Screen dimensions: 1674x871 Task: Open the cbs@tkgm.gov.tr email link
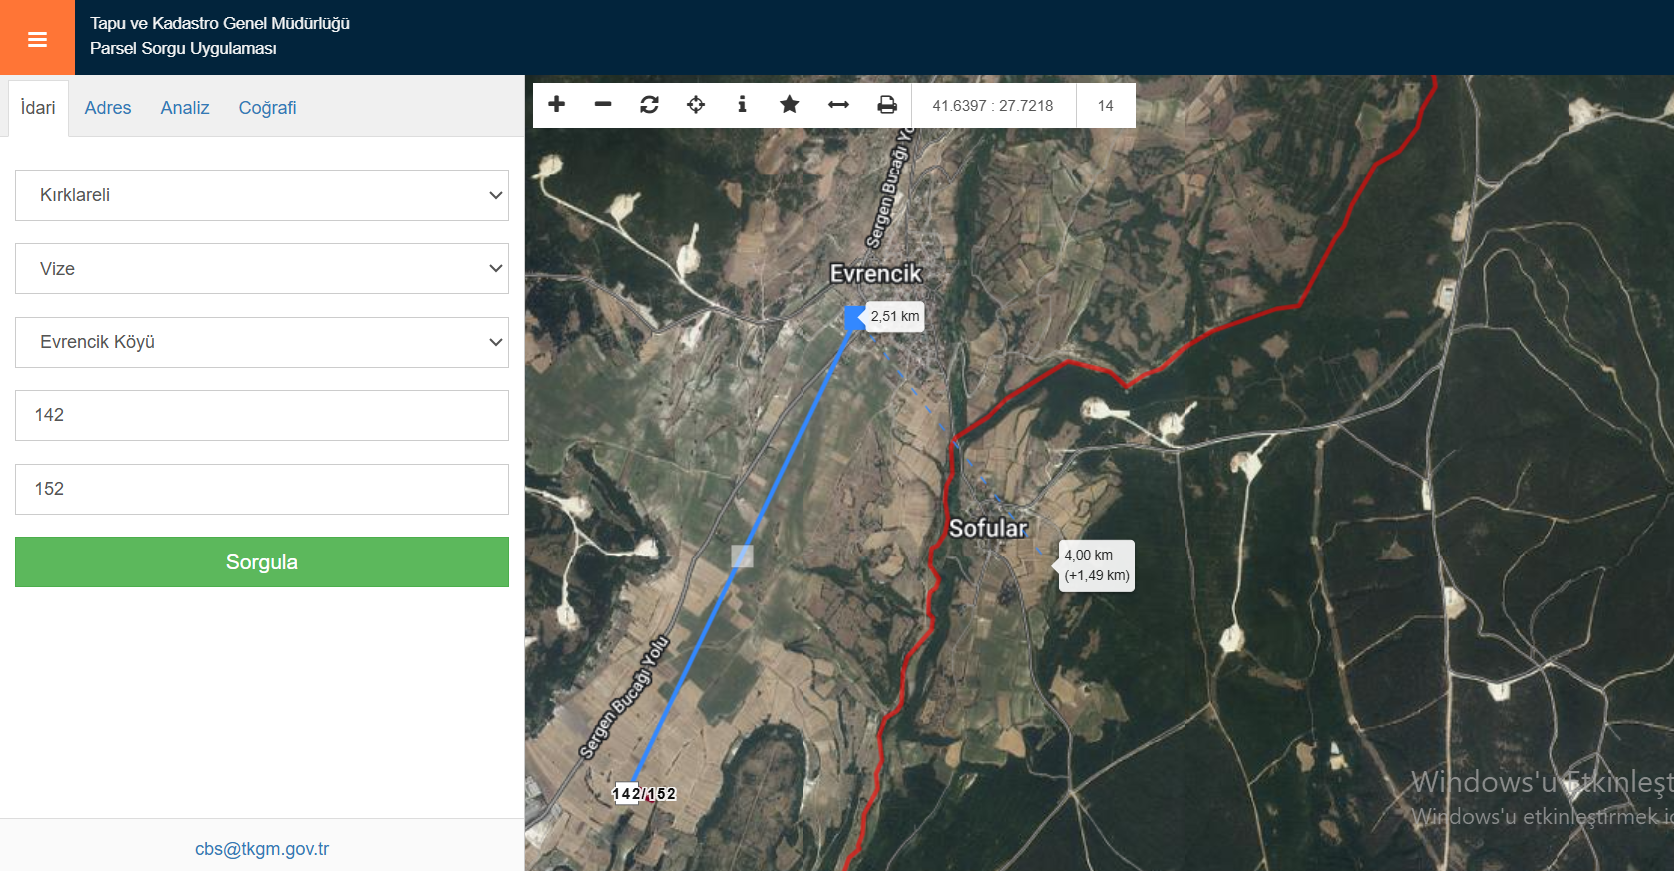(x=262, y=849)
